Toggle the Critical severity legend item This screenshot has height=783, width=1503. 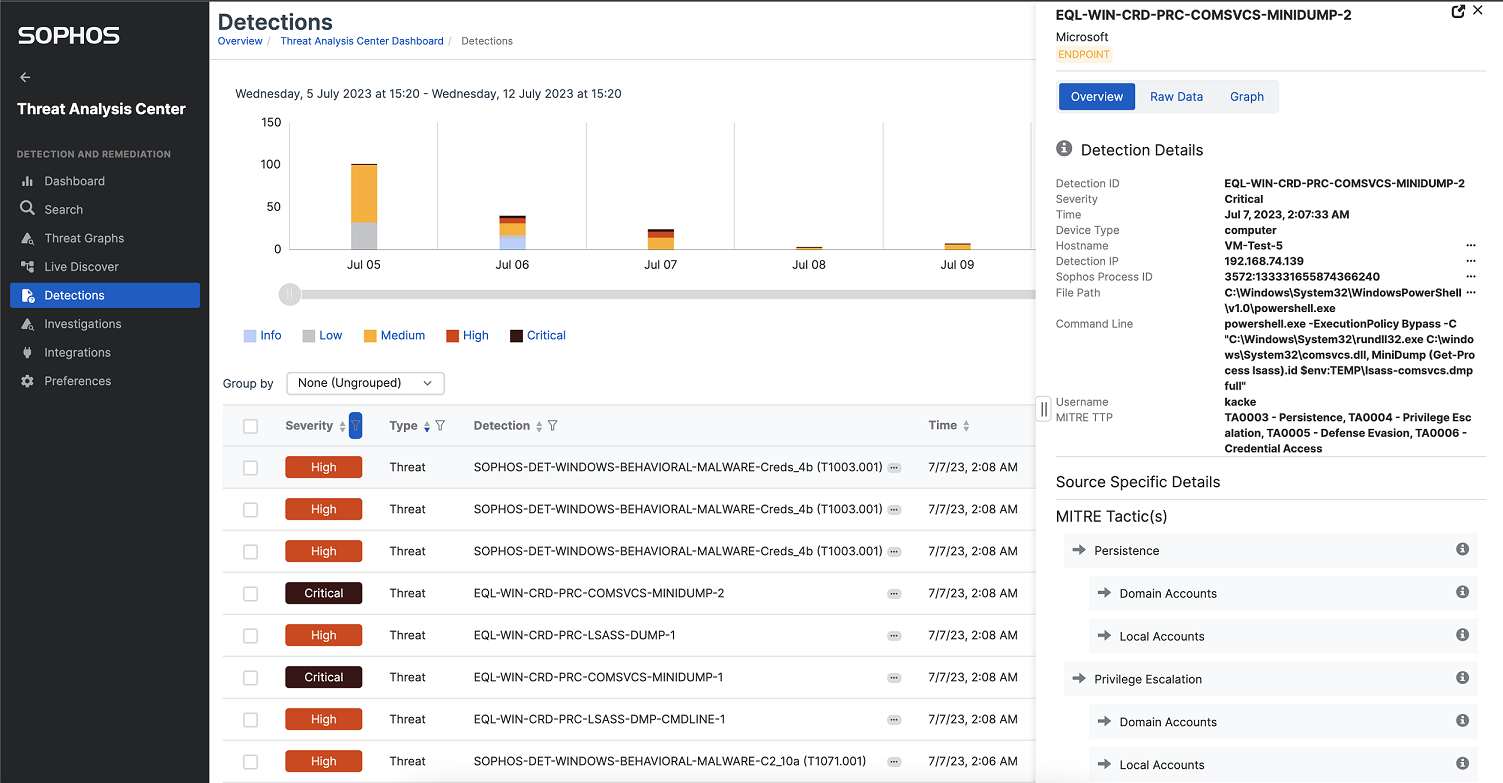point(538,336)
